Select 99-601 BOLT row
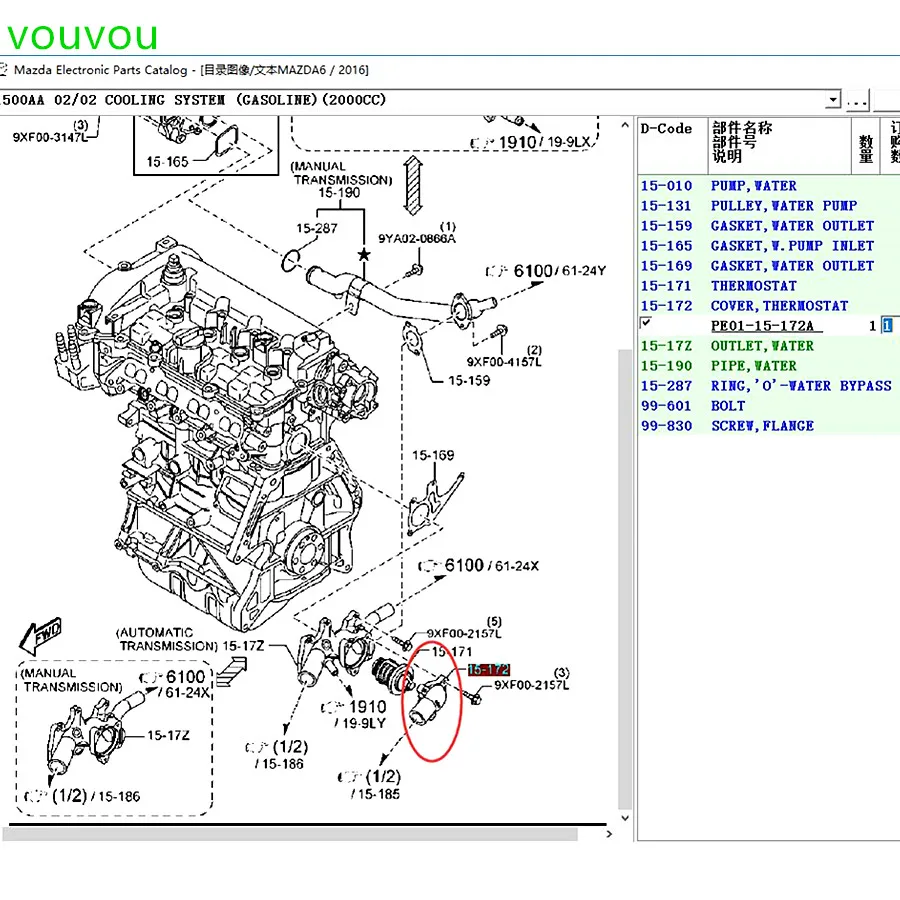The width and height of the screenshot is (900, 900). point(769,406)
